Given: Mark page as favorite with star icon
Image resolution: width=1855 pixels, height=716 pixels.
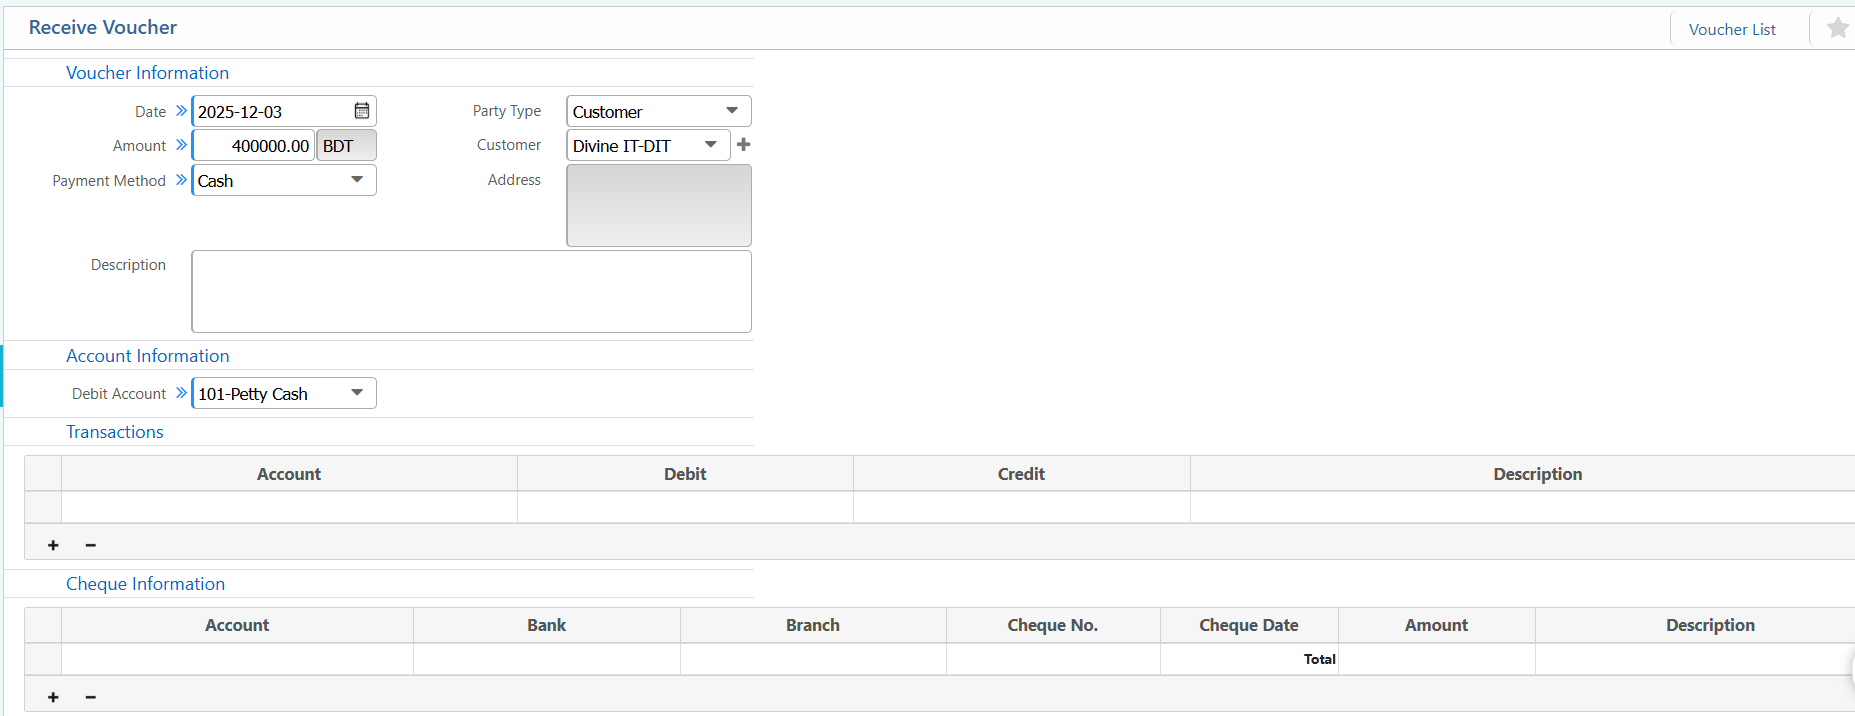Looking at the screenshot, I should coord(1837,28).
